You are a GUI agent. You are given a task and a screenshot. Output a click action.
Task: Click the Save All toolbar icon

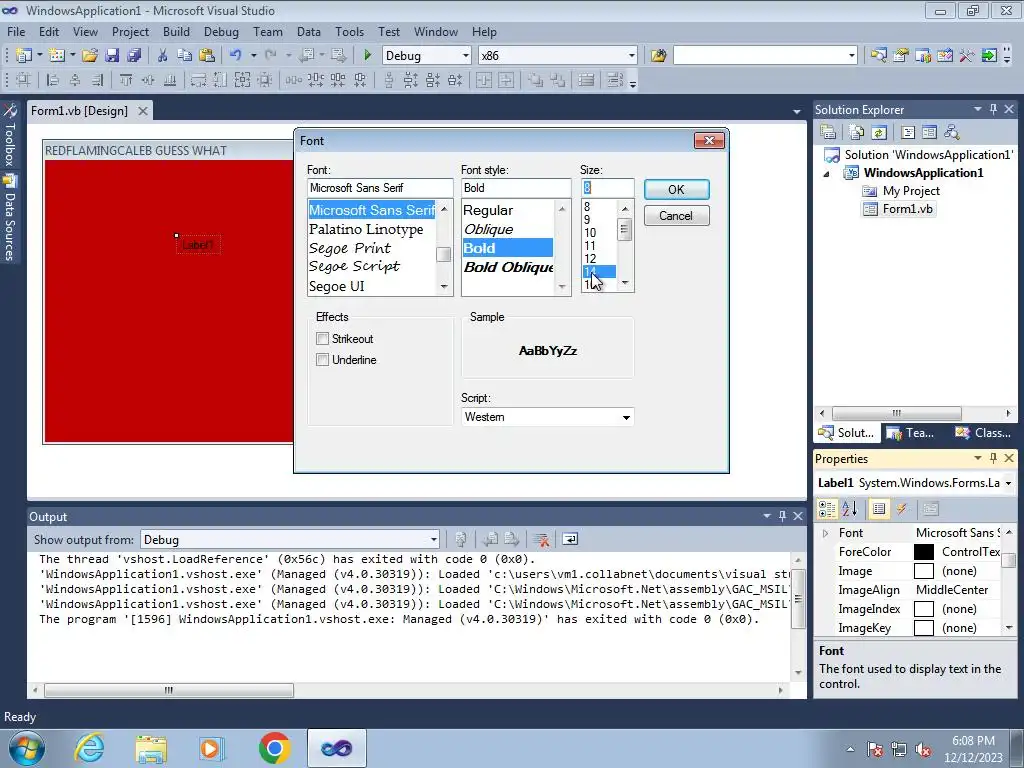tap(134, 56)
